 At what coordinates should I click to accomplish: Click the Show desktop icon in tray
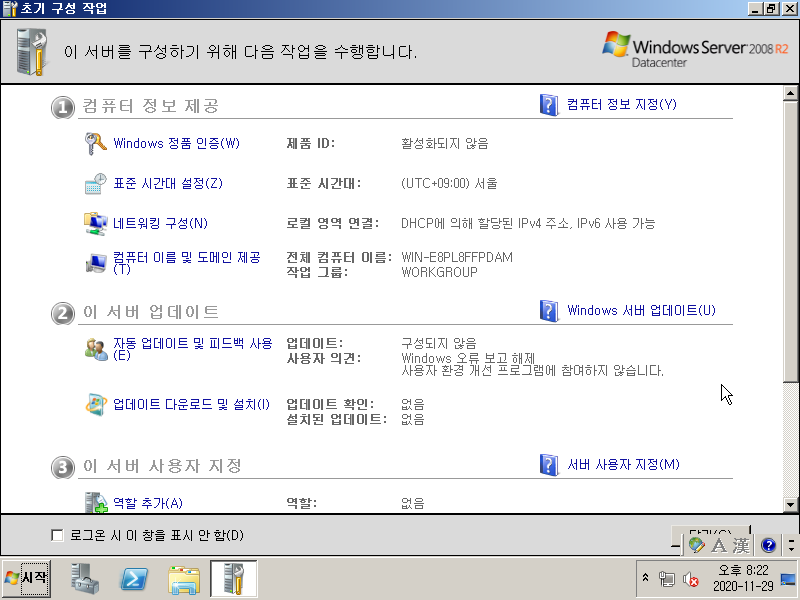pyautogui.click(x=788, y=580)
